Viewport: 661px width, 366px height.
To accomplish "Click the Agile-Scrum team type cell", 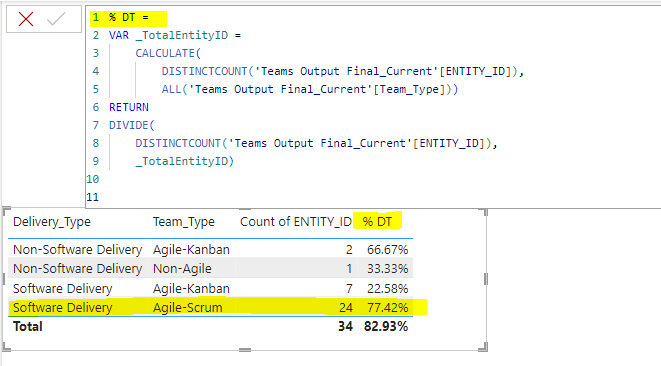I will (188, 308).
